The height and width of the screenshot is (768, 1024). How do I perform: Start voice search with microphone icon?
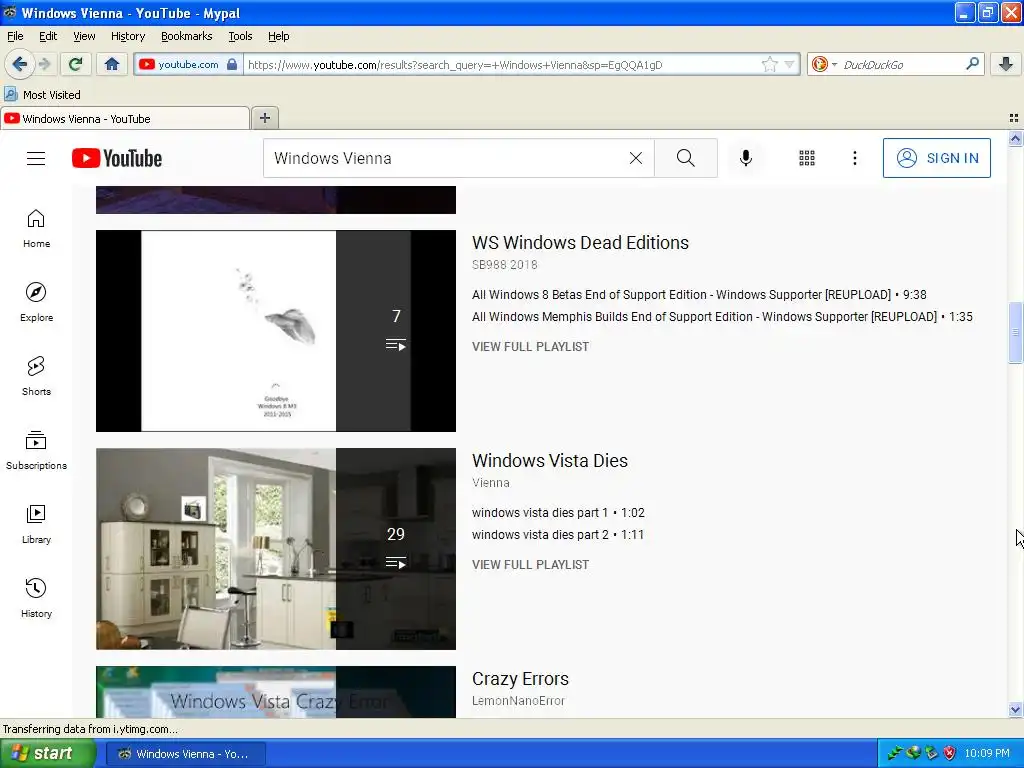[746, 158]
